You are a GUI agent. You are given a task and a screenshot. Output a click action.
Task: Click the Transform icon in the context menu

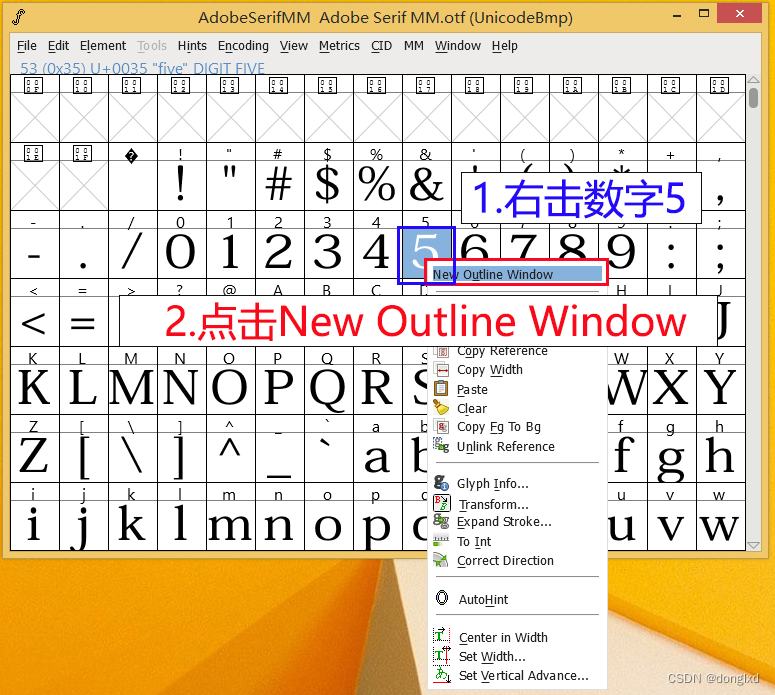coord(442,503)
